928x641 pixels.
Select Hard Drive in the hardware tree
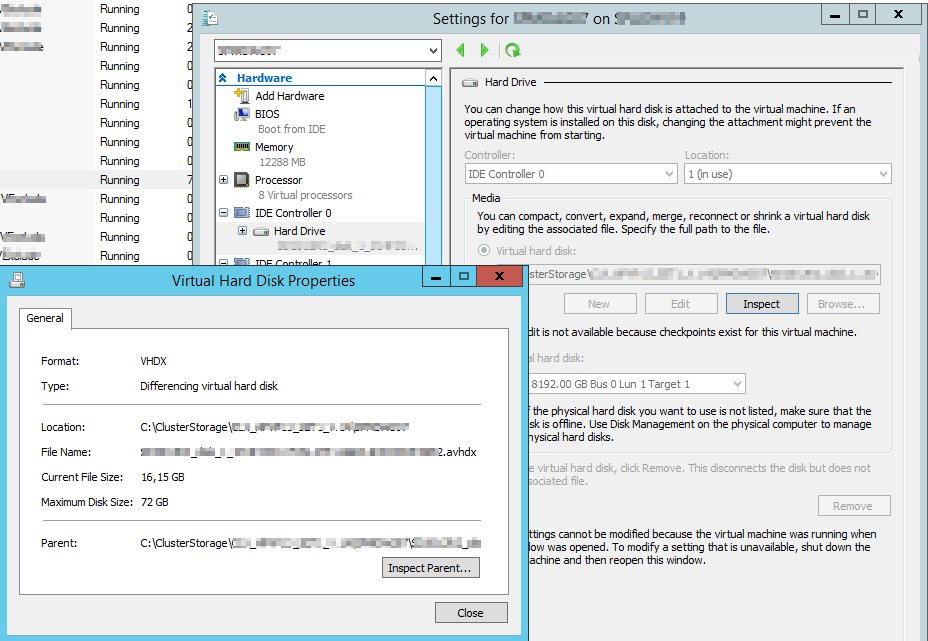click(x=299, y=231)
